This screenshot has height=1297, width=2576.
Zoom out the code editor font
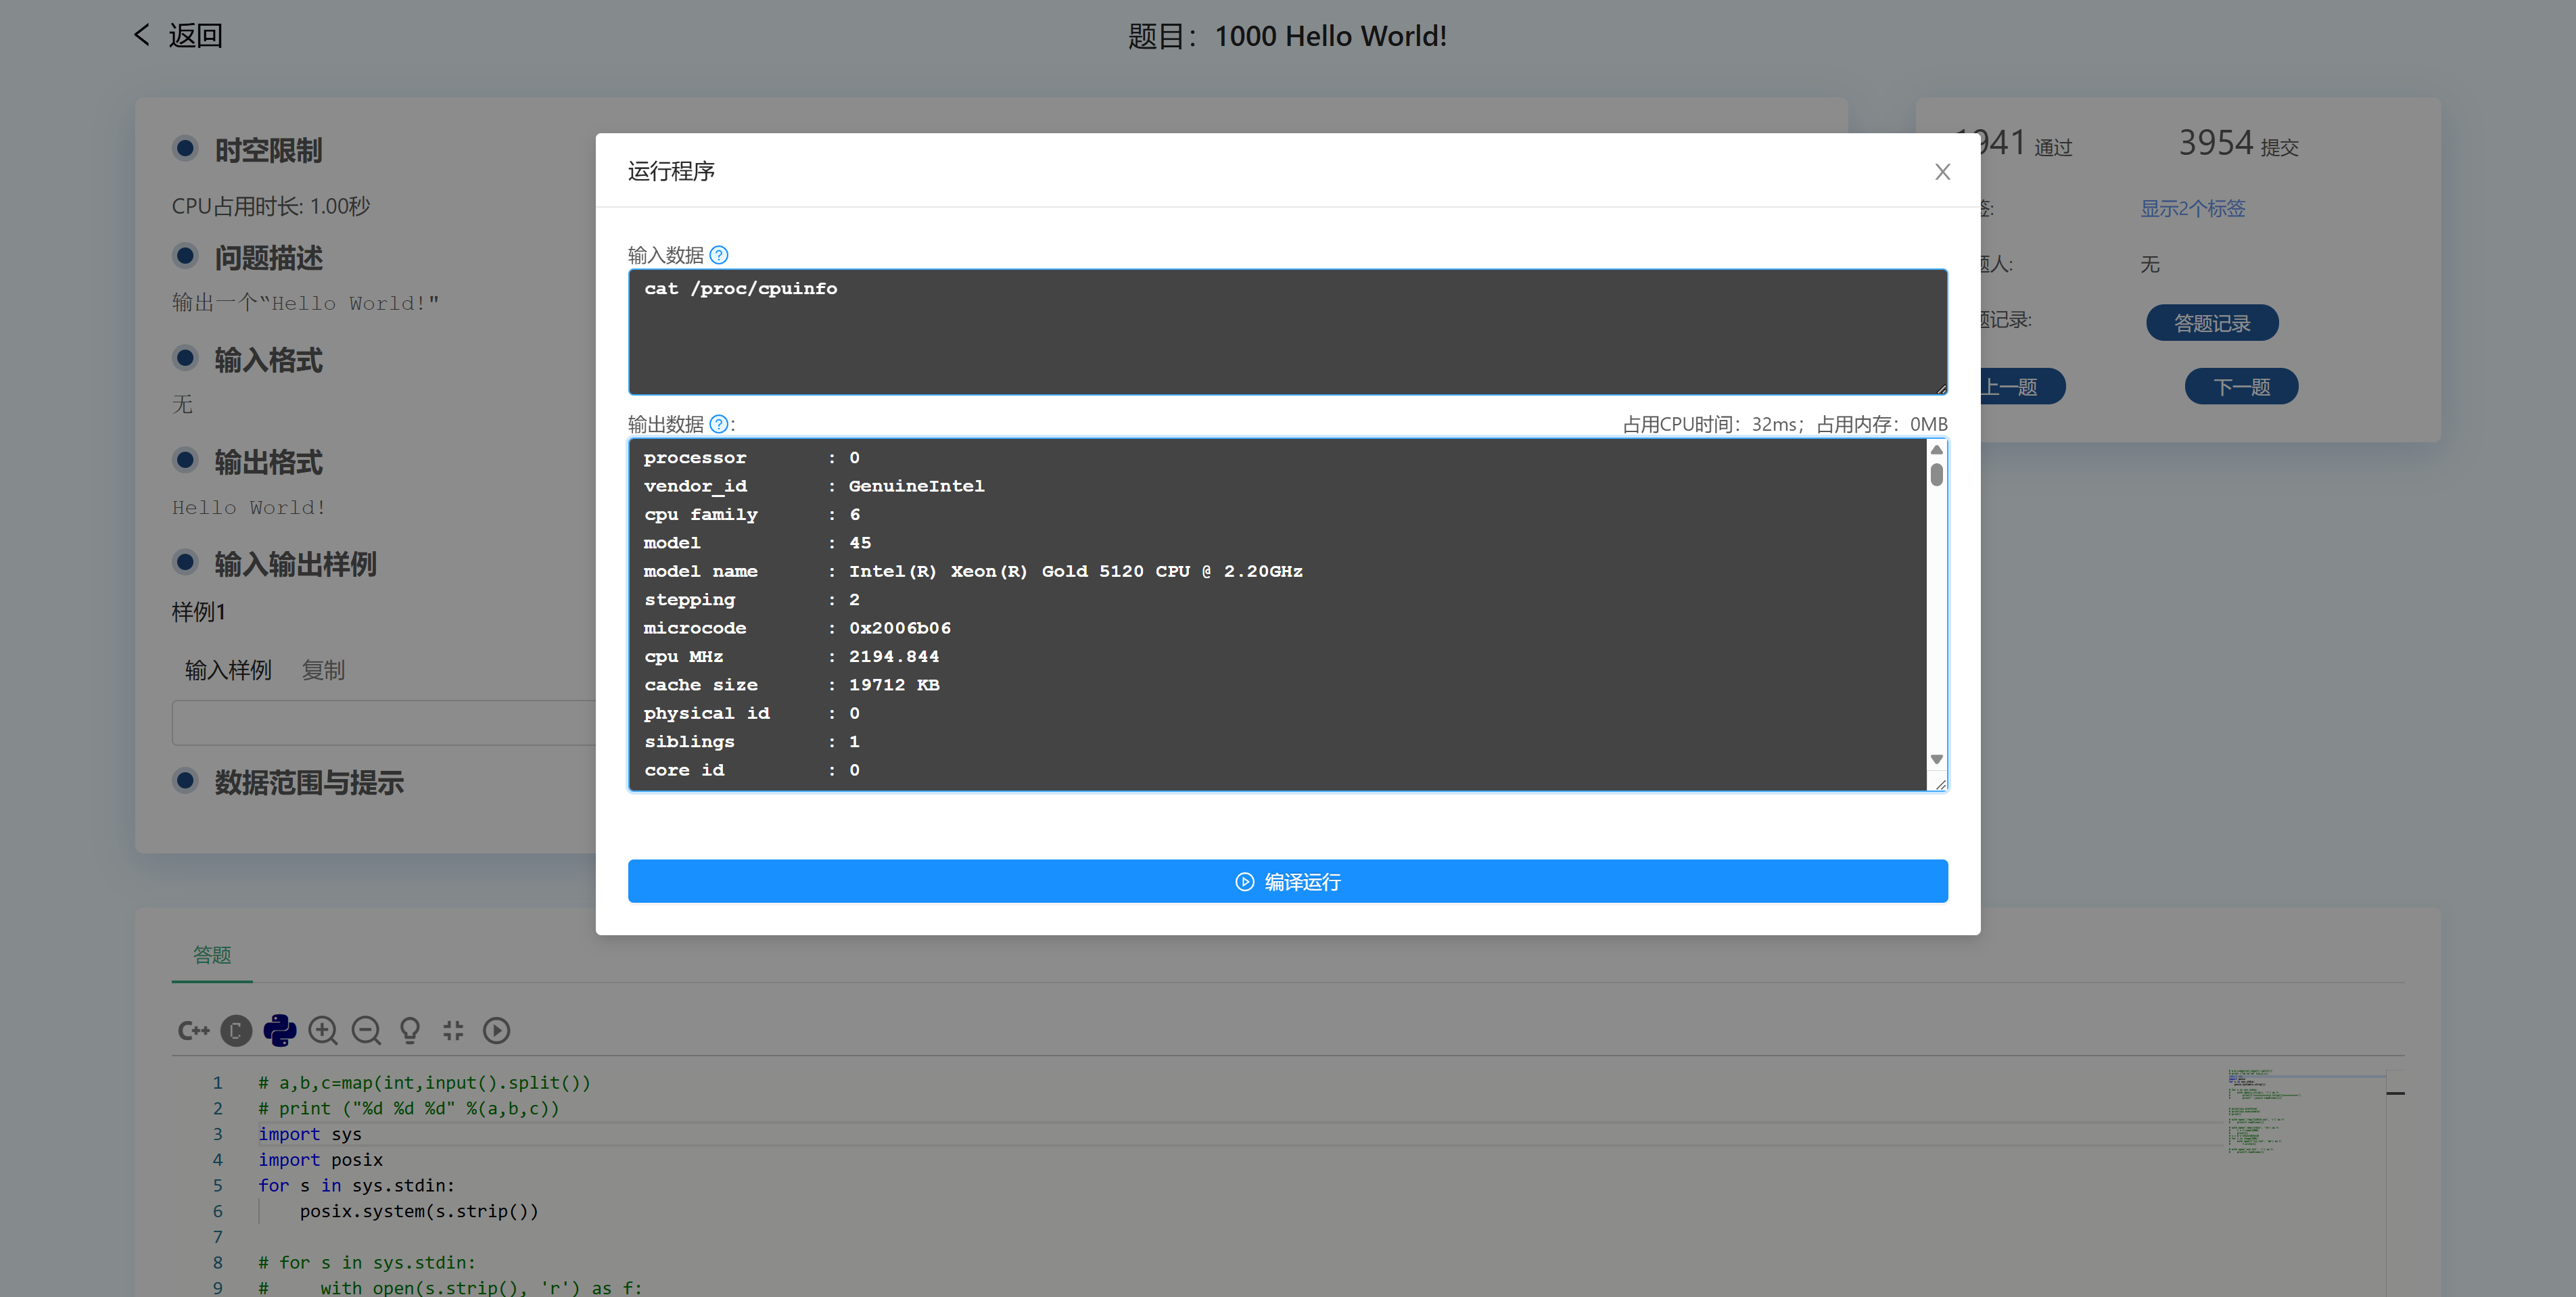(x=366, y=1030)
